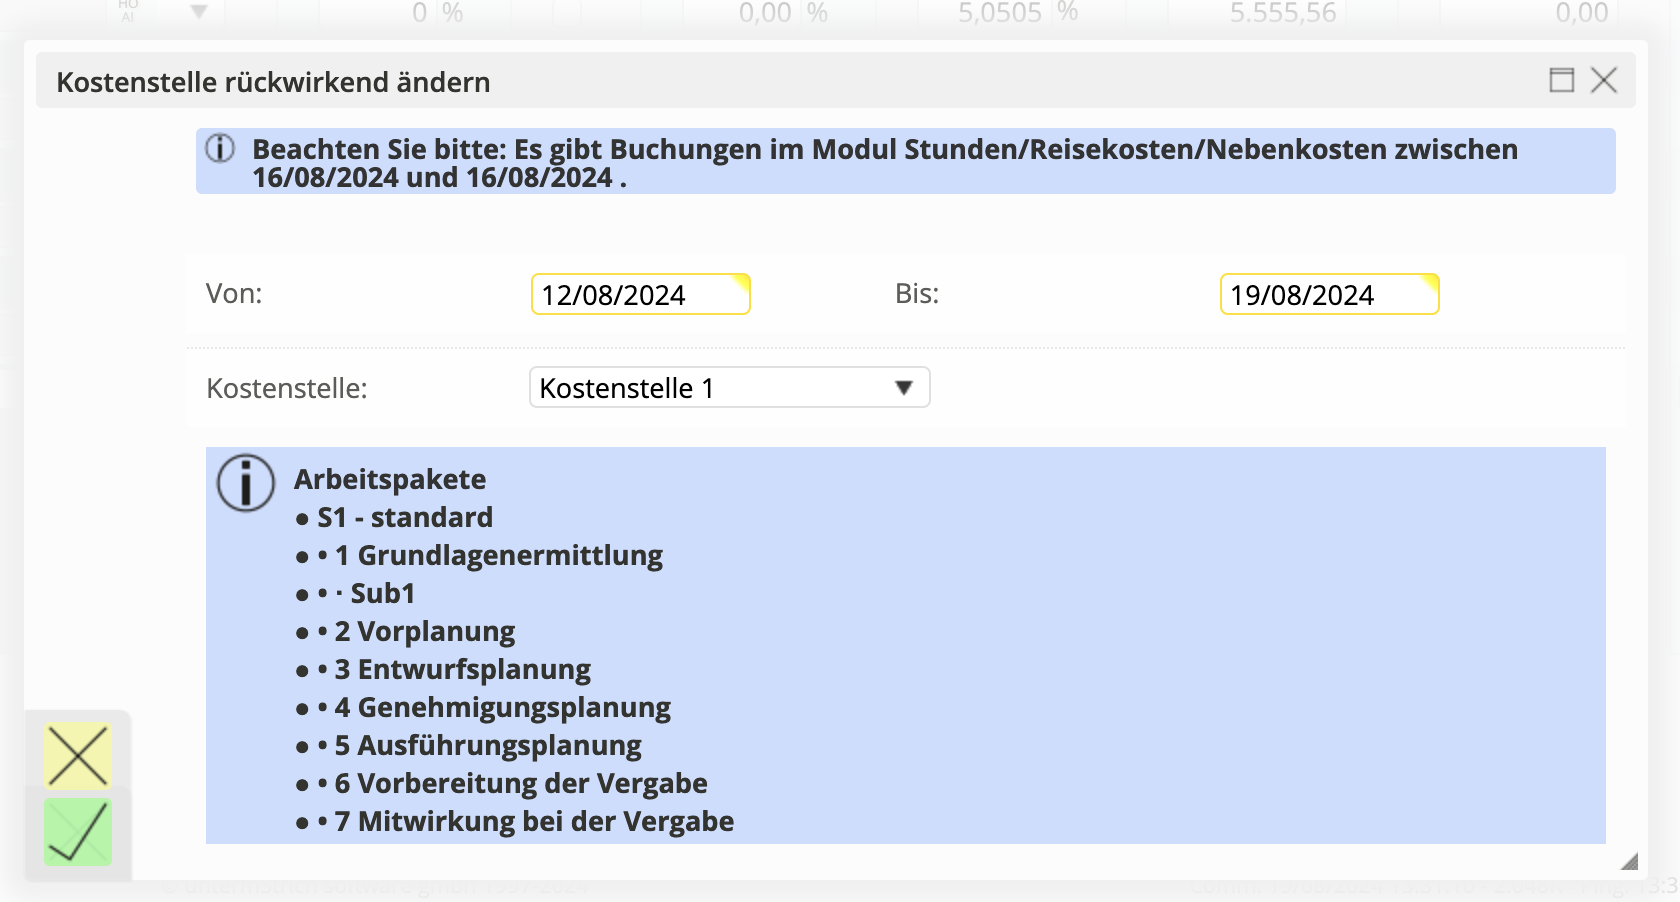Screen dimensions: 1680x902
Task: Click the large info icon beside Arbeitspakete
Action: coord(245,483)
